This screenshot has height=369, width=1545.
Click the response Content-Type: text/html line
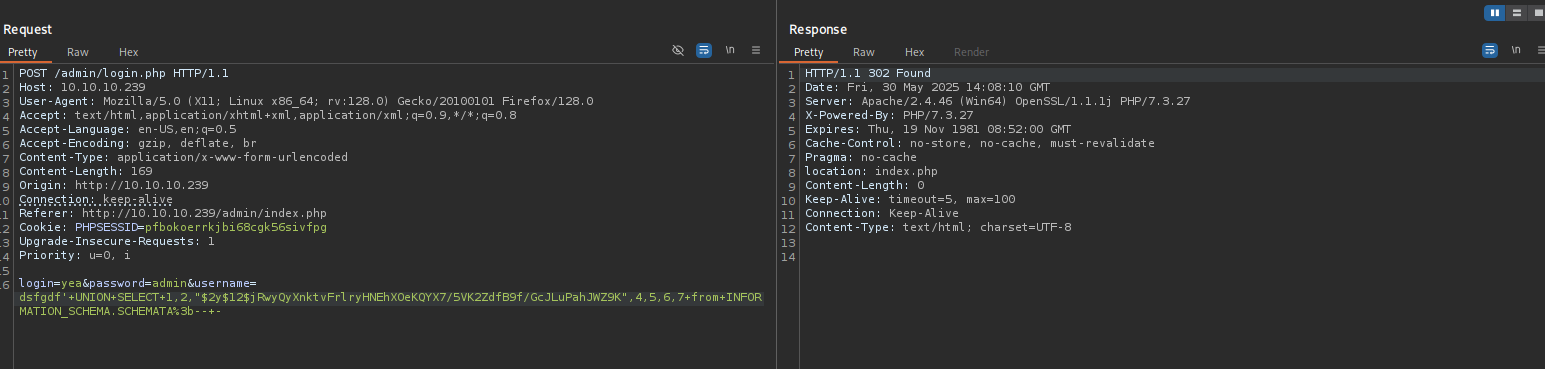pyautogui.click(x=938, y=228)
